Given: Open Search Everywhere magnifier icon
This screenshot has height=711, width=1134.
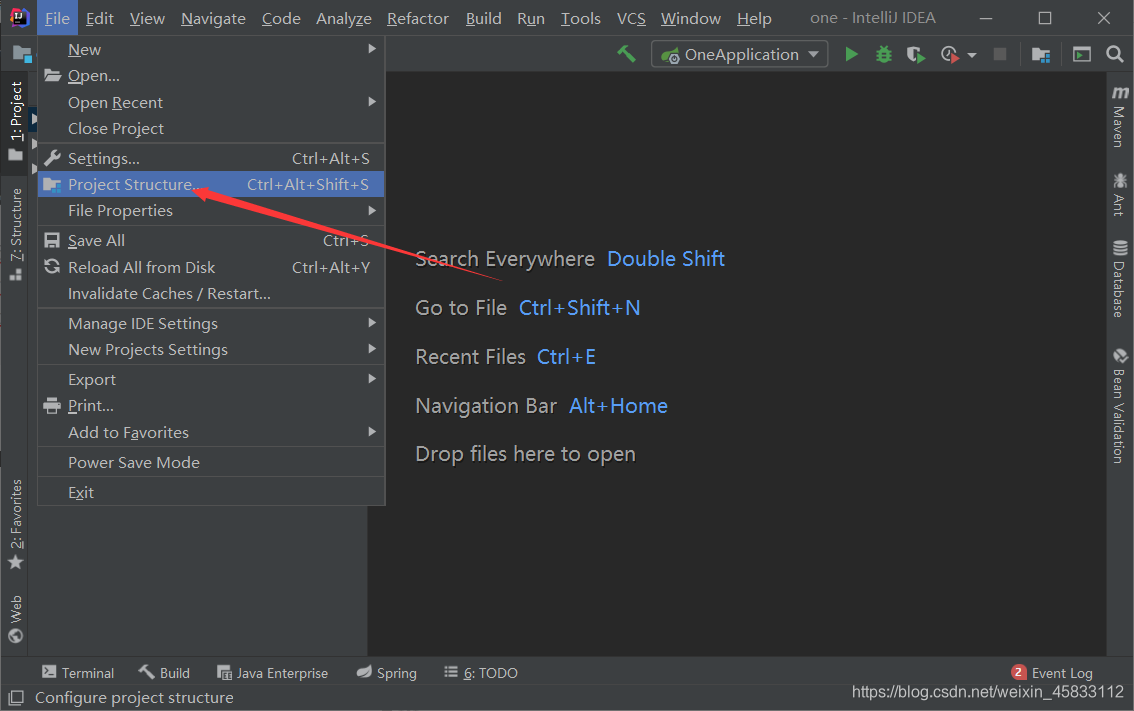Looking at the screenshot, I should 1114,54.
